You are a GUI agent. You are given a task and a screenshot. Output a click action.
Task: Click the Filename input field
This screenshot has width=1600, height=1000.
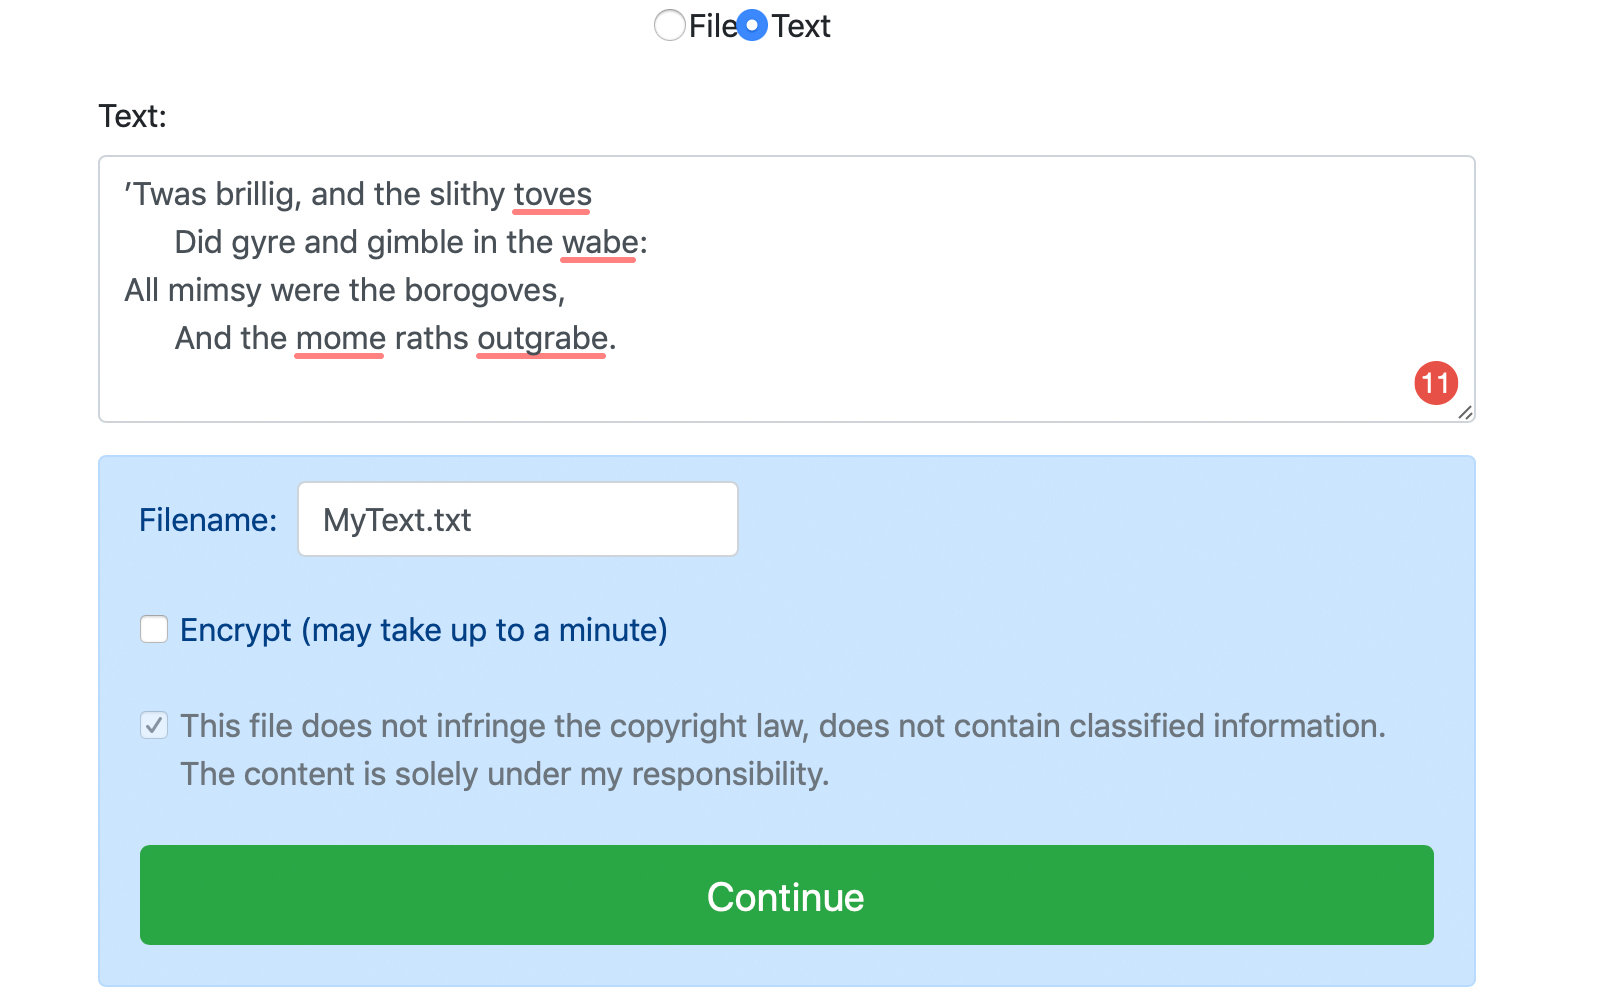tap(517, 519)
